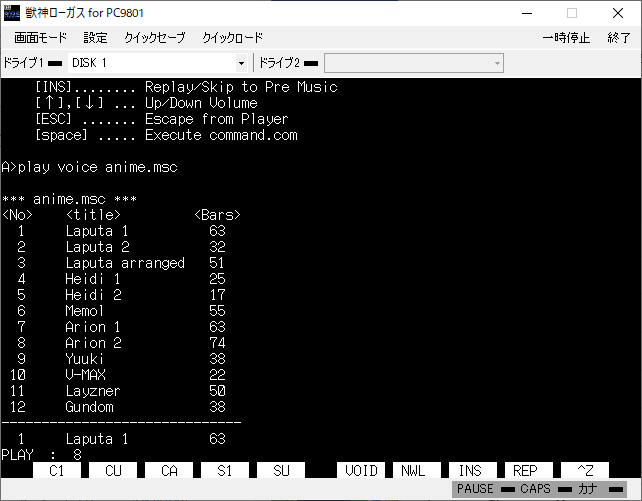Screen dimensions: 642x501
Task: Click the クイックセーブ menu item
Action: click(155, 38)
